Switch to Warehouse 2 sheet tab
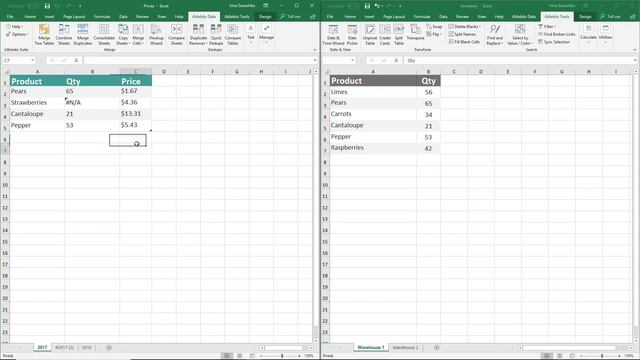 [405, 348]
